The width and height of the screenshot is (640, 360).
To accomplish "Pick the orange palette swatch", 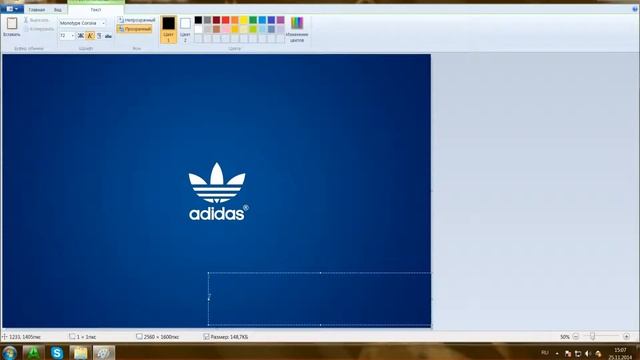I will click(x=235, y=20).
